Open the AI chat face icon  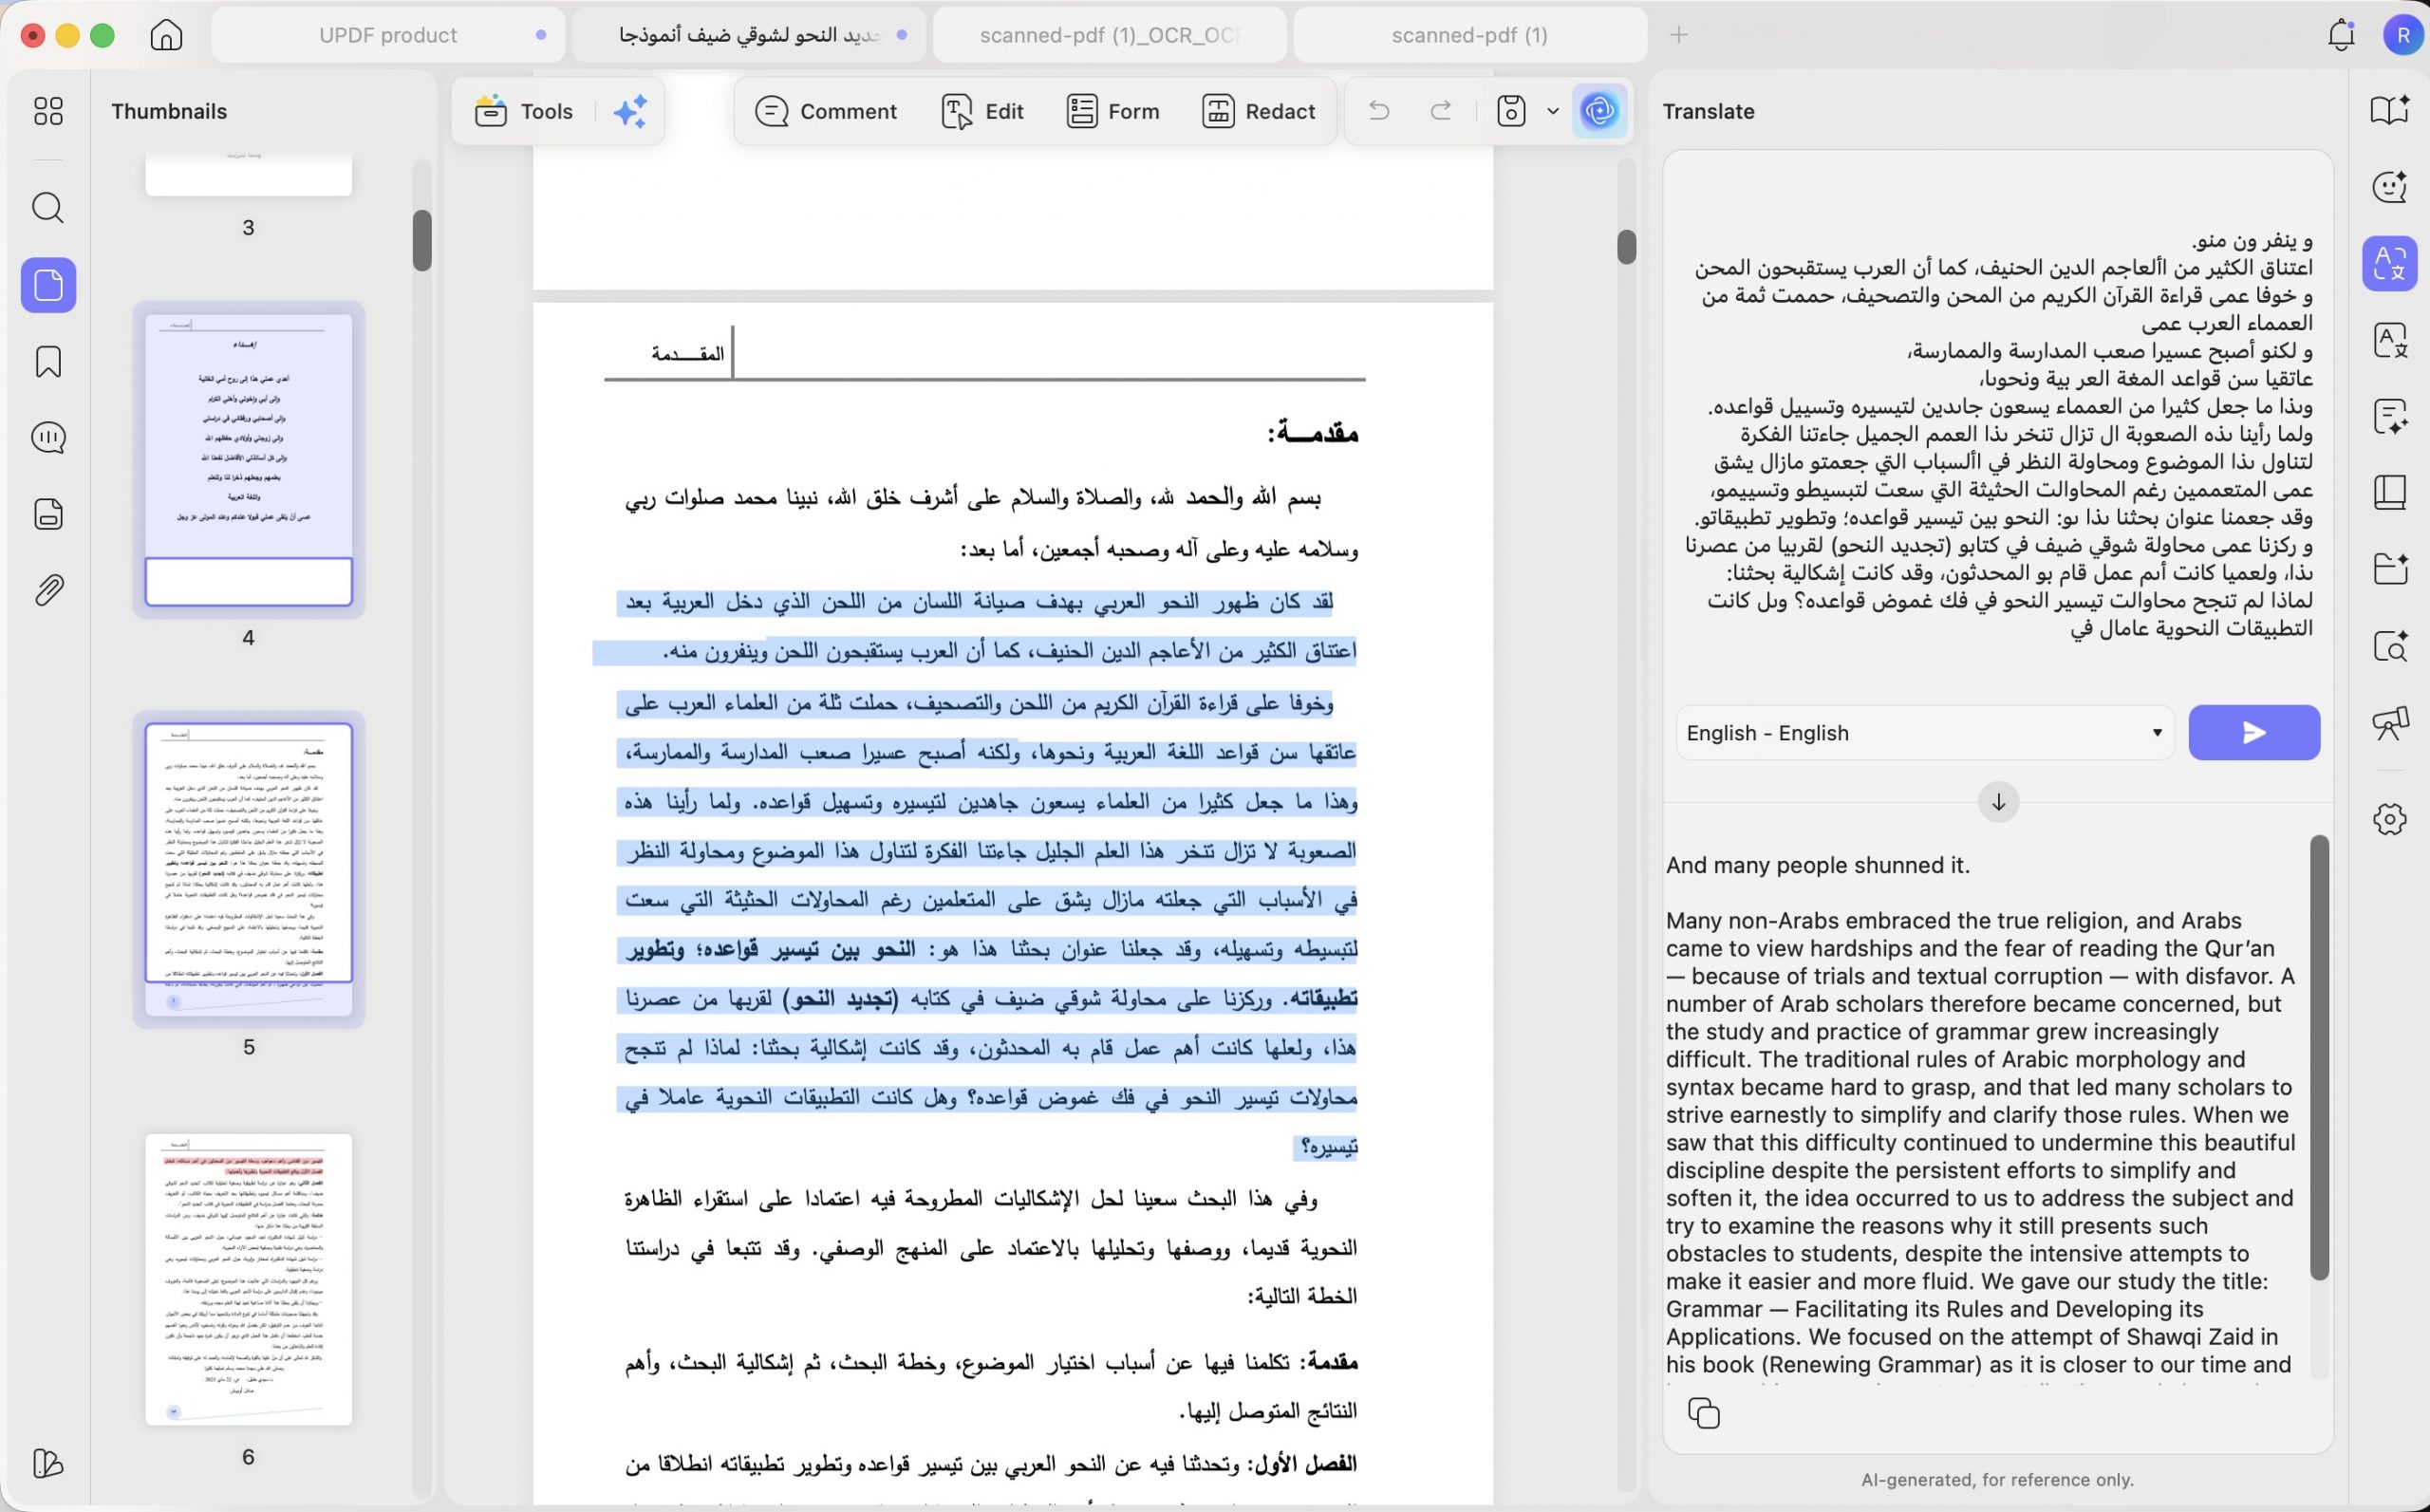click(2390, 187)
